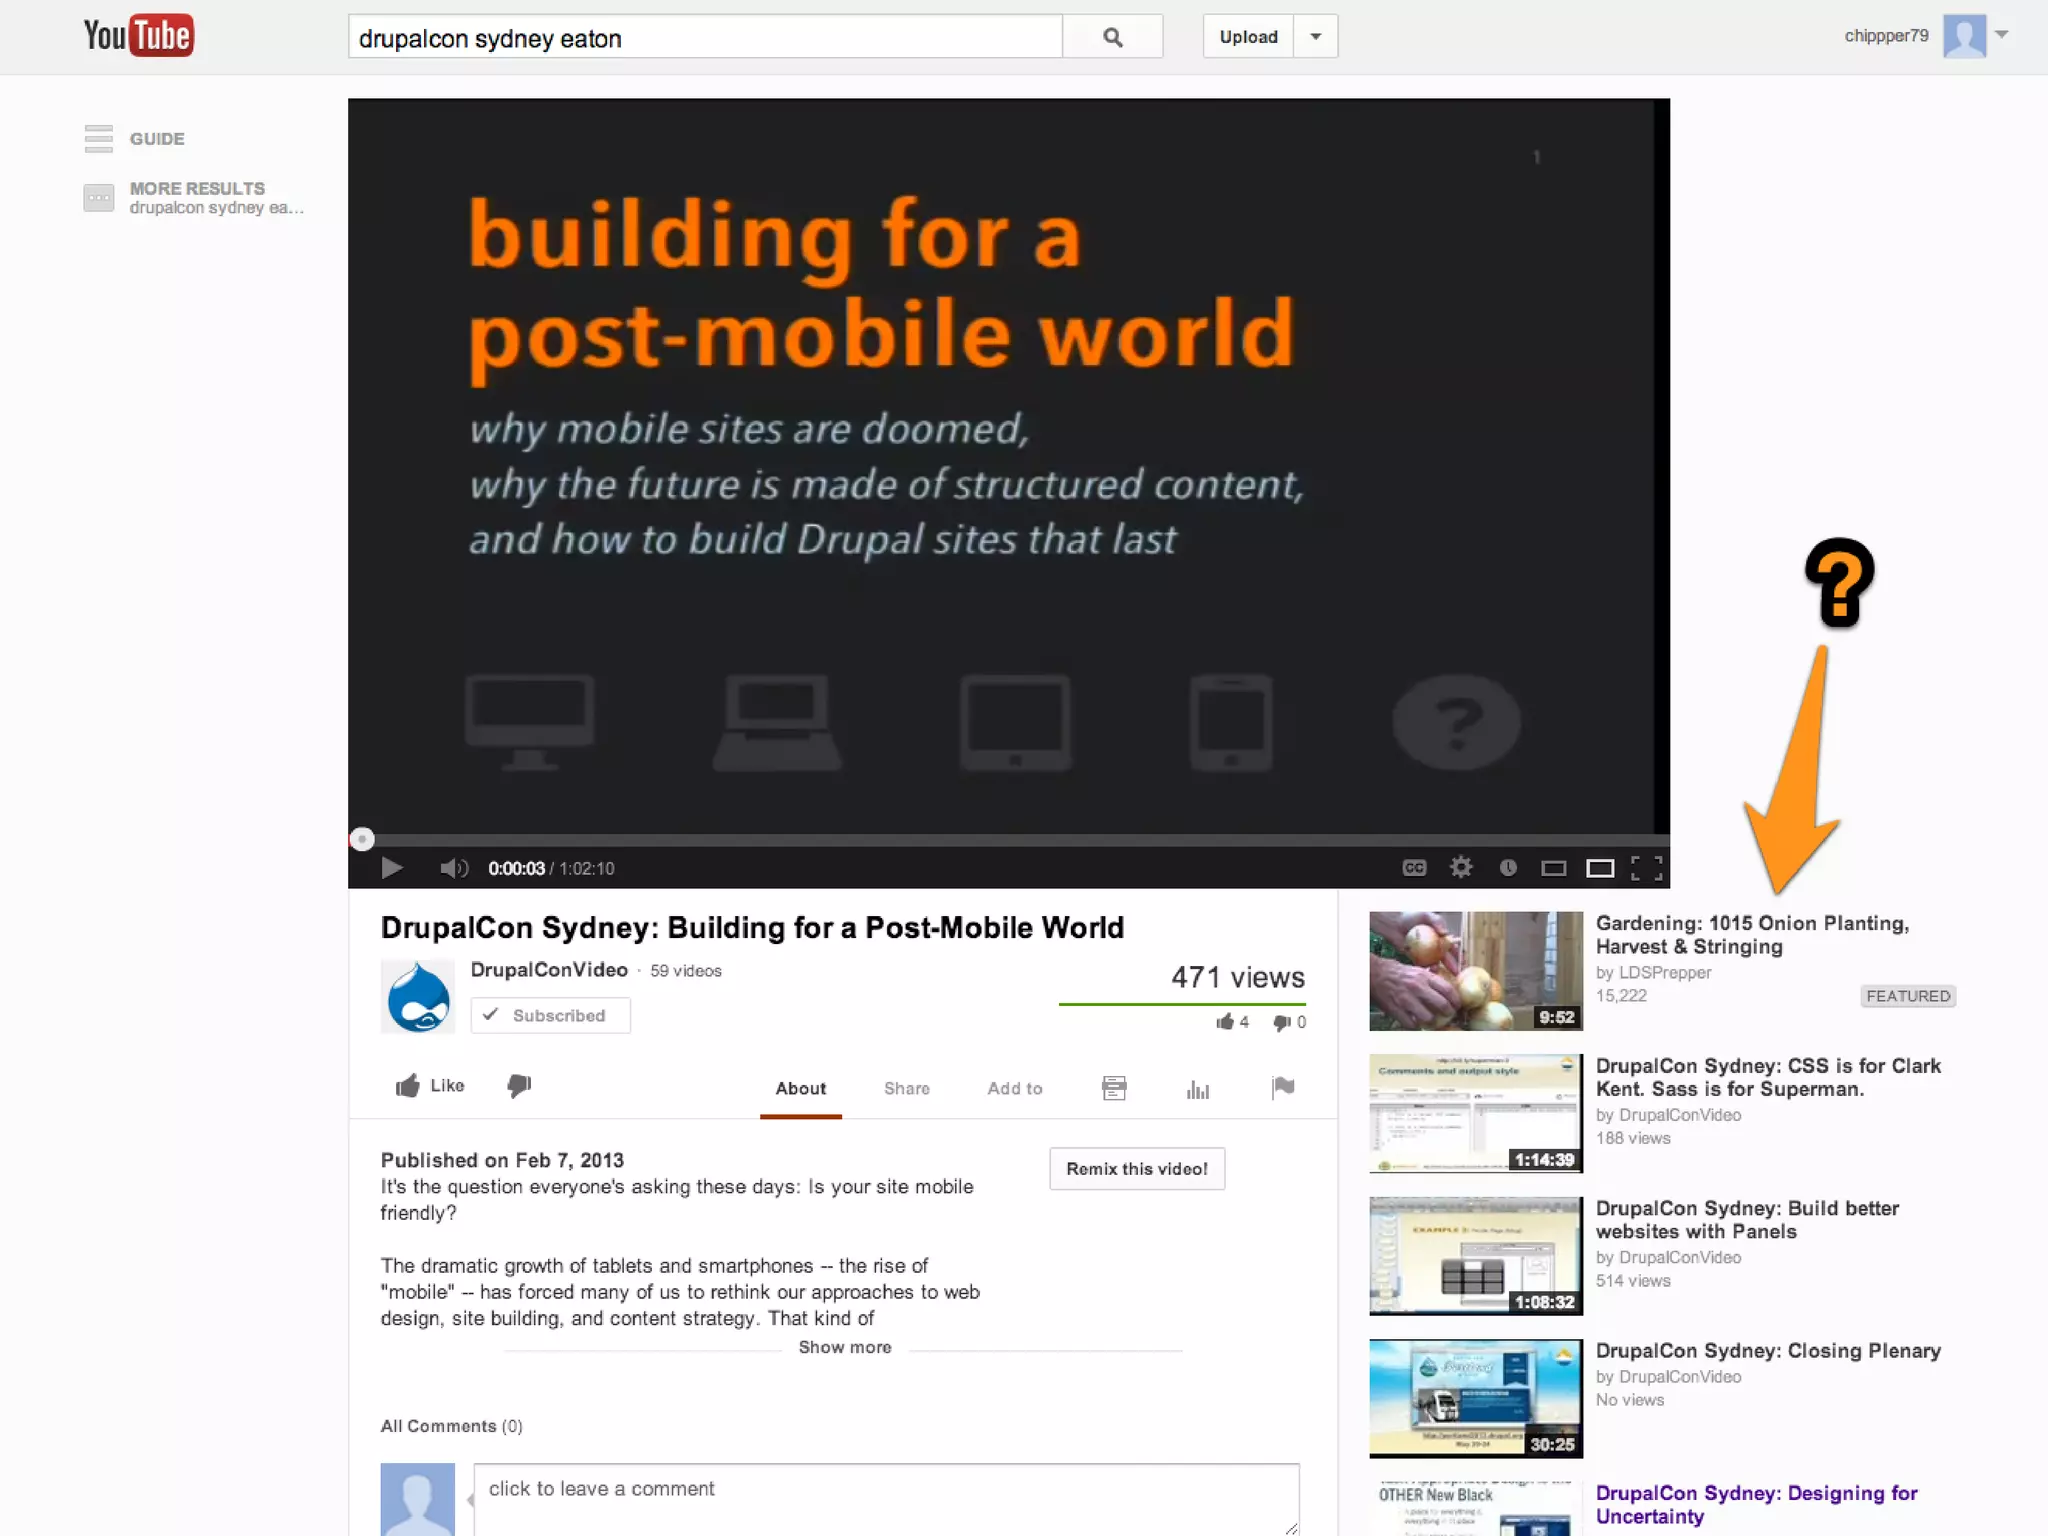Screen dimensions: 2048x1536
Task: Click the search field with drupalcon sydney eaton
Action: 705,37
